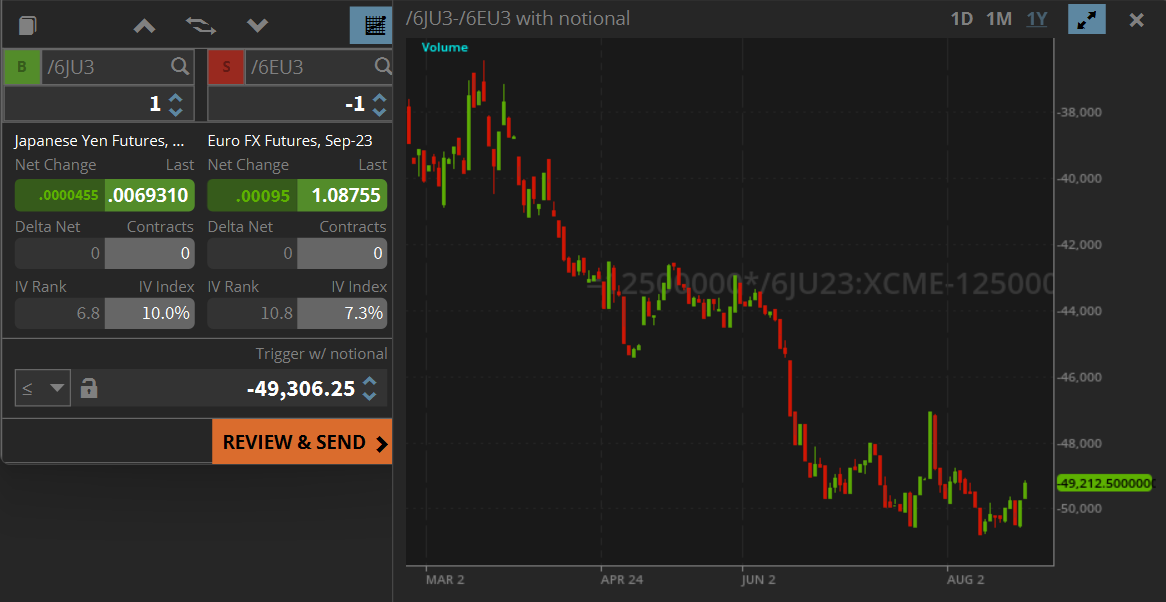This screenshot has width=1166, height=602.
Task: Unlock the trigger notional lock icon
Action: point(88,388)
